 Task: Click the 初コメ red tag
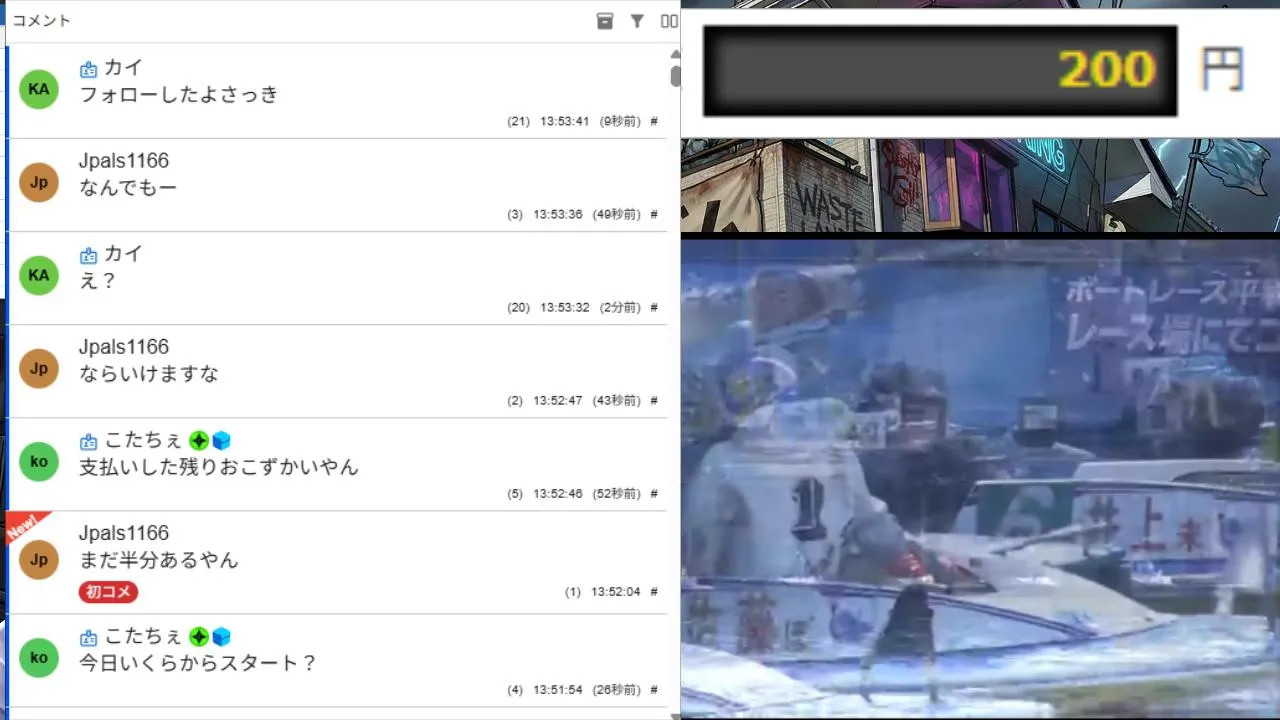coord(108,591)
